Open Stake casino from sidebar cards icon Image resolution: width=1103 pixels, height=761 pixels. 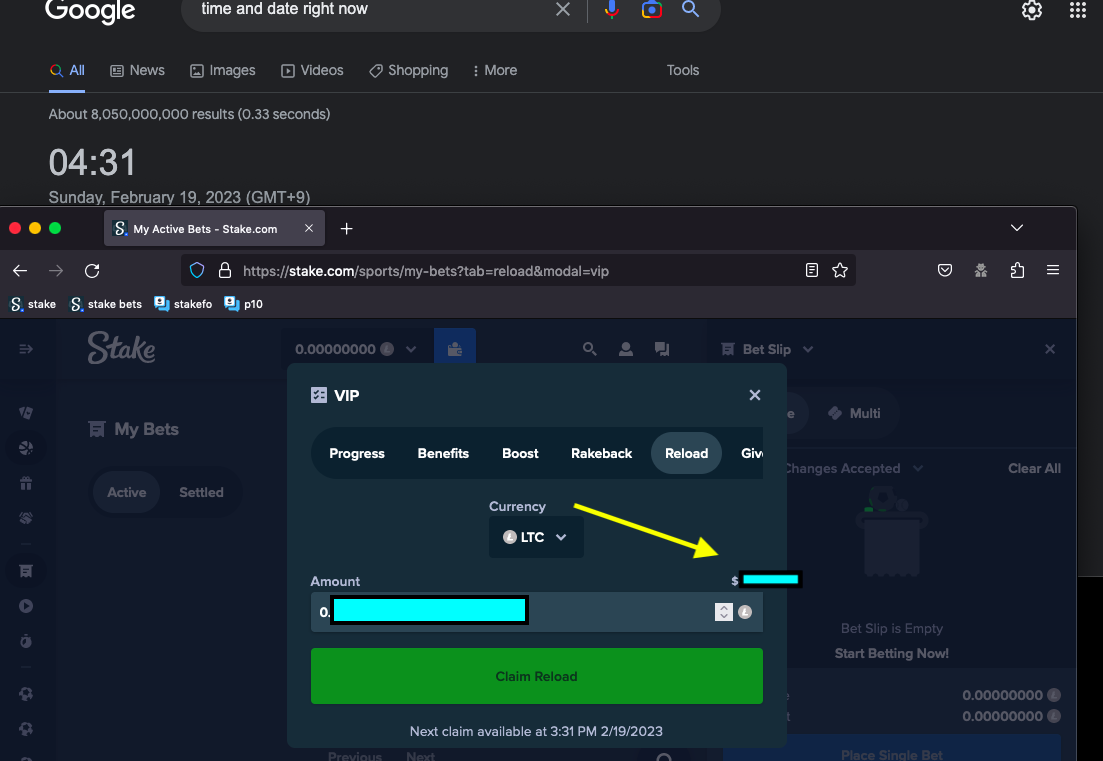point(26,413)
